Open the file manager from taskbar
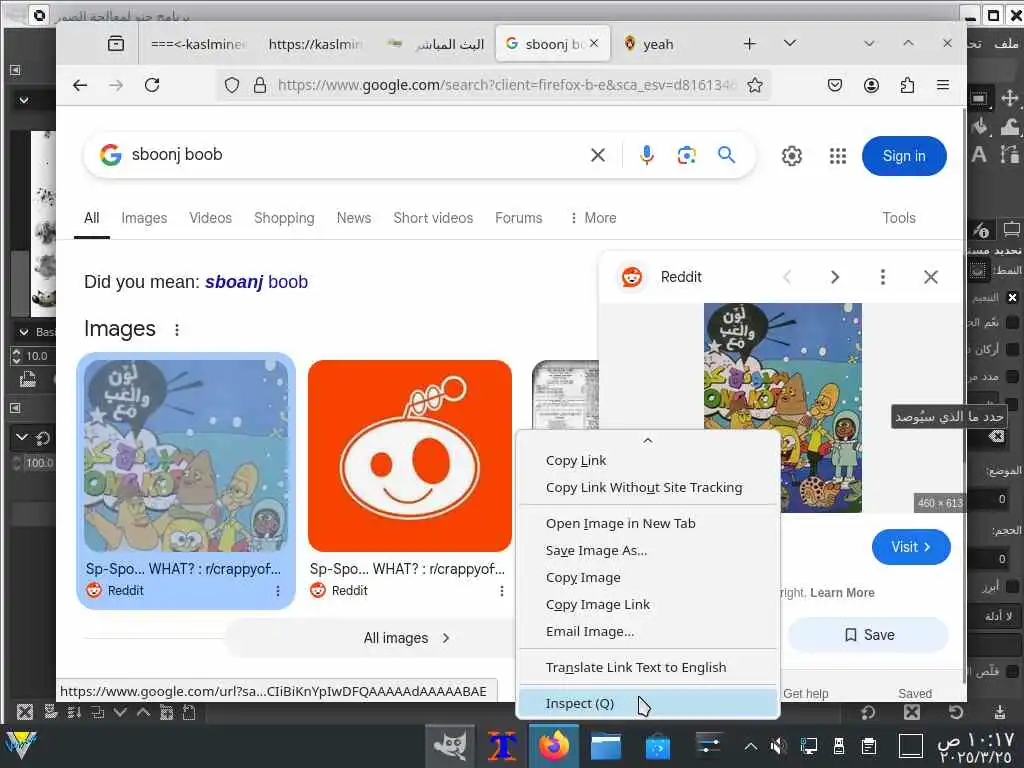The image size is (1024, 768). click(606, 746)
